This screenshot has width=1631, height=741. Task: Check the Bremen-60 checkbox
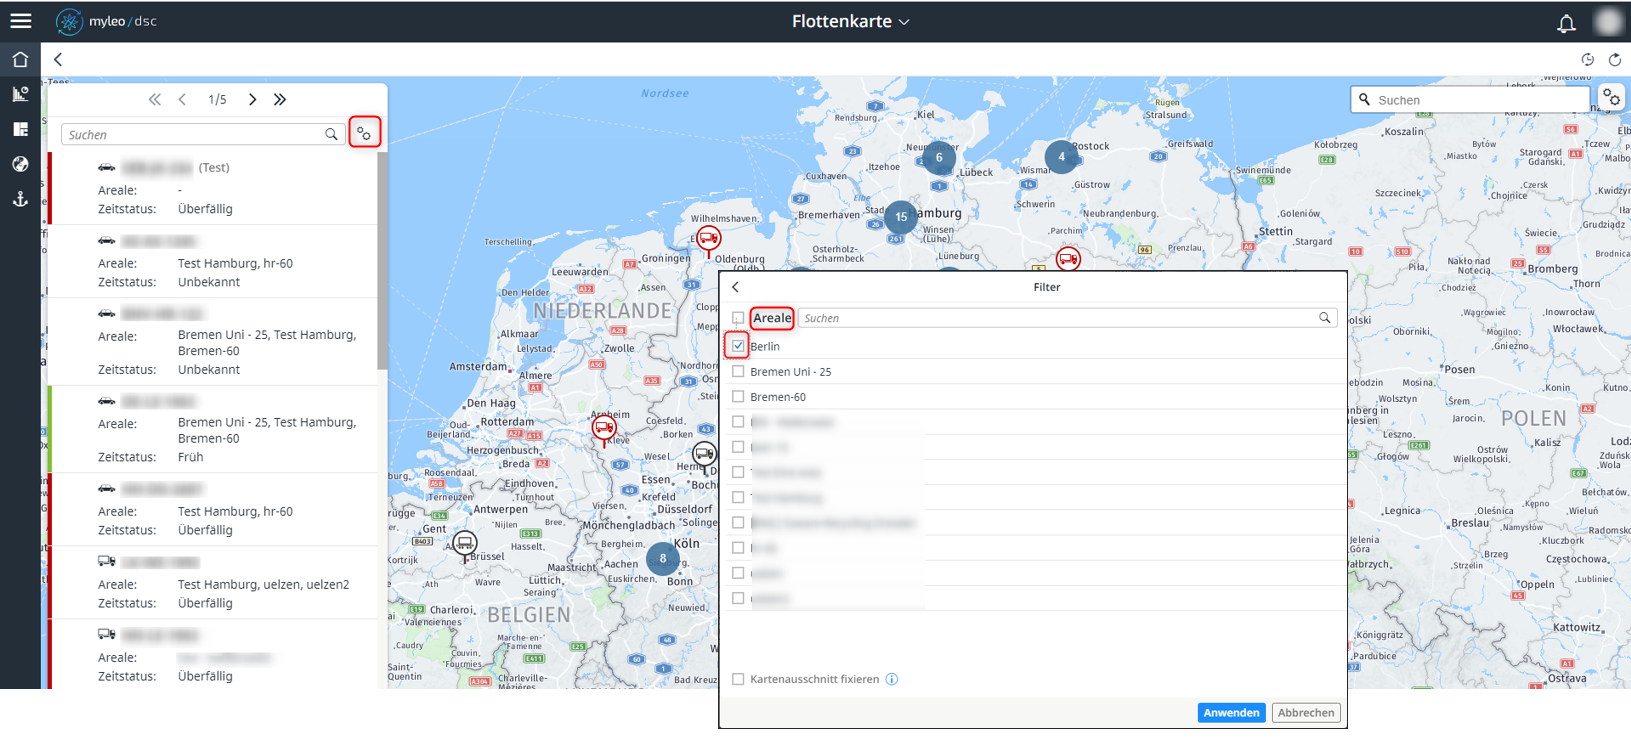pyautogui.click(x=738, y=397)
